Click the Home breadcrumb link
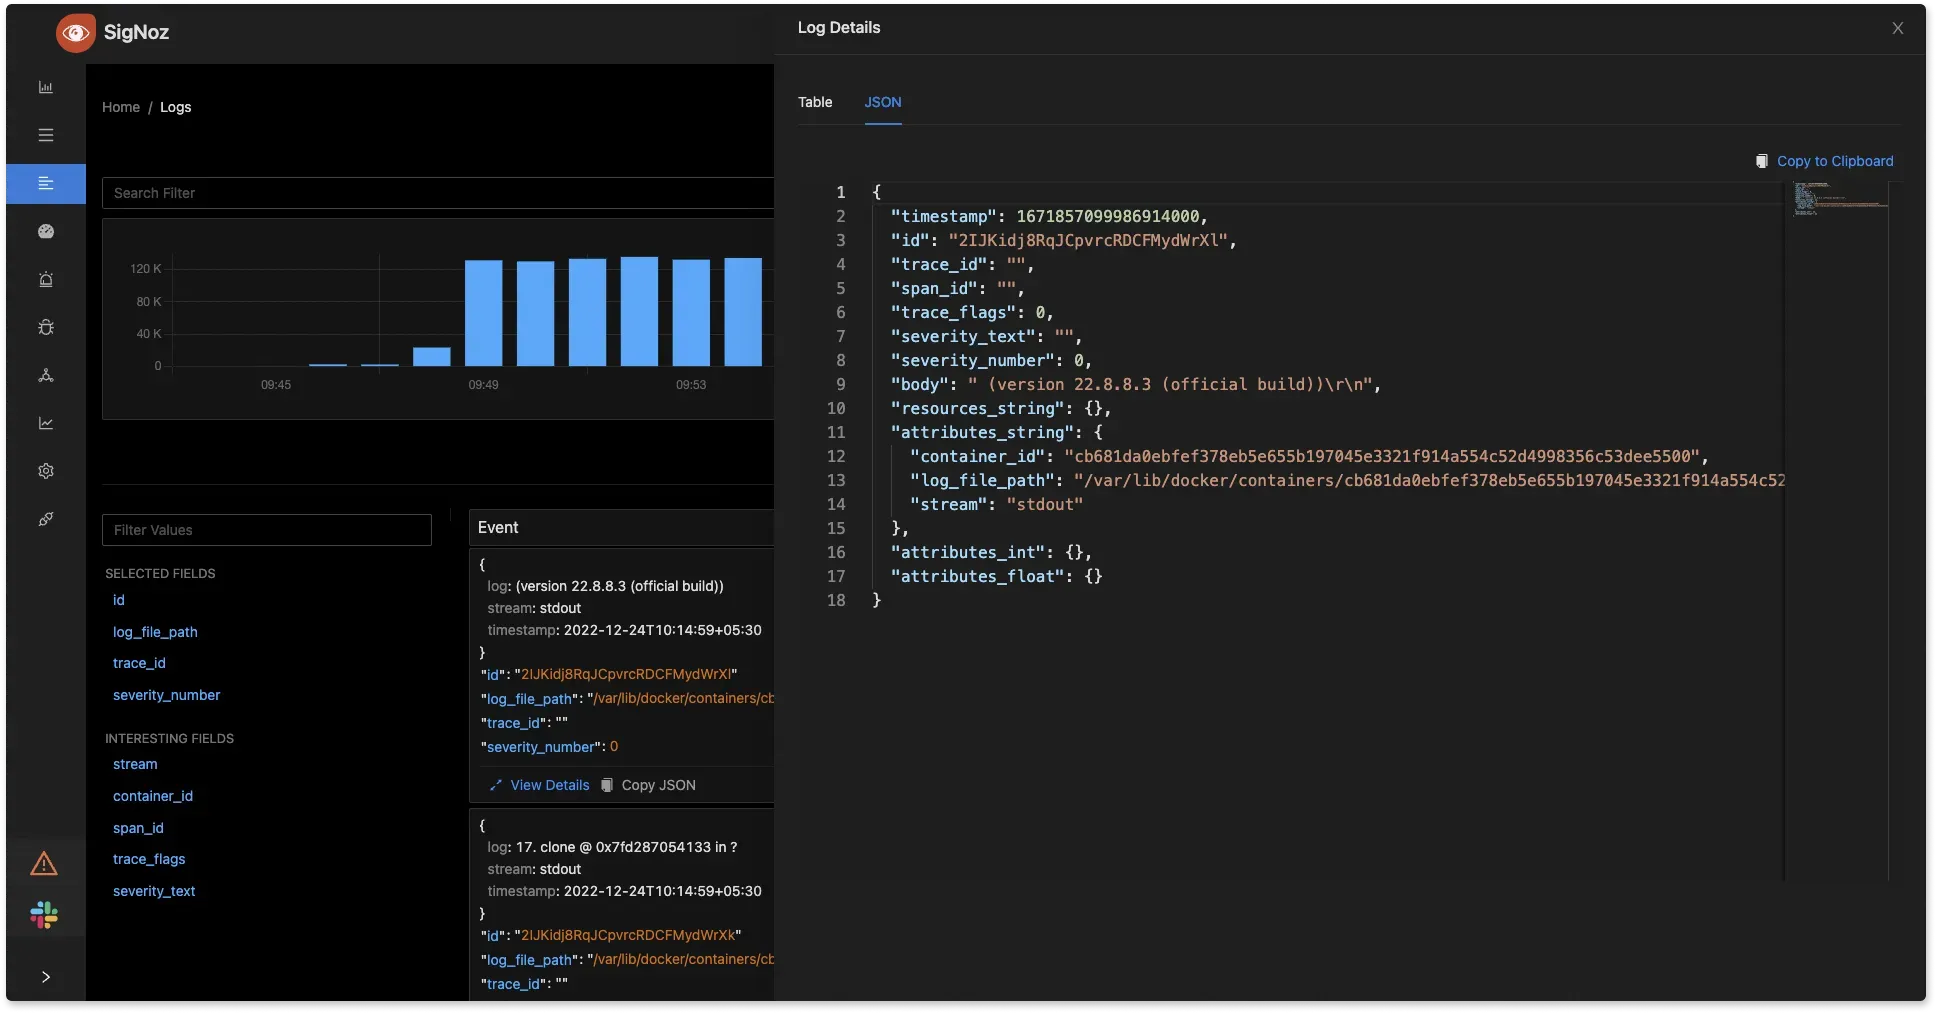The image size is (1936, 1013). pyautogui.click(x=121, y=107)
